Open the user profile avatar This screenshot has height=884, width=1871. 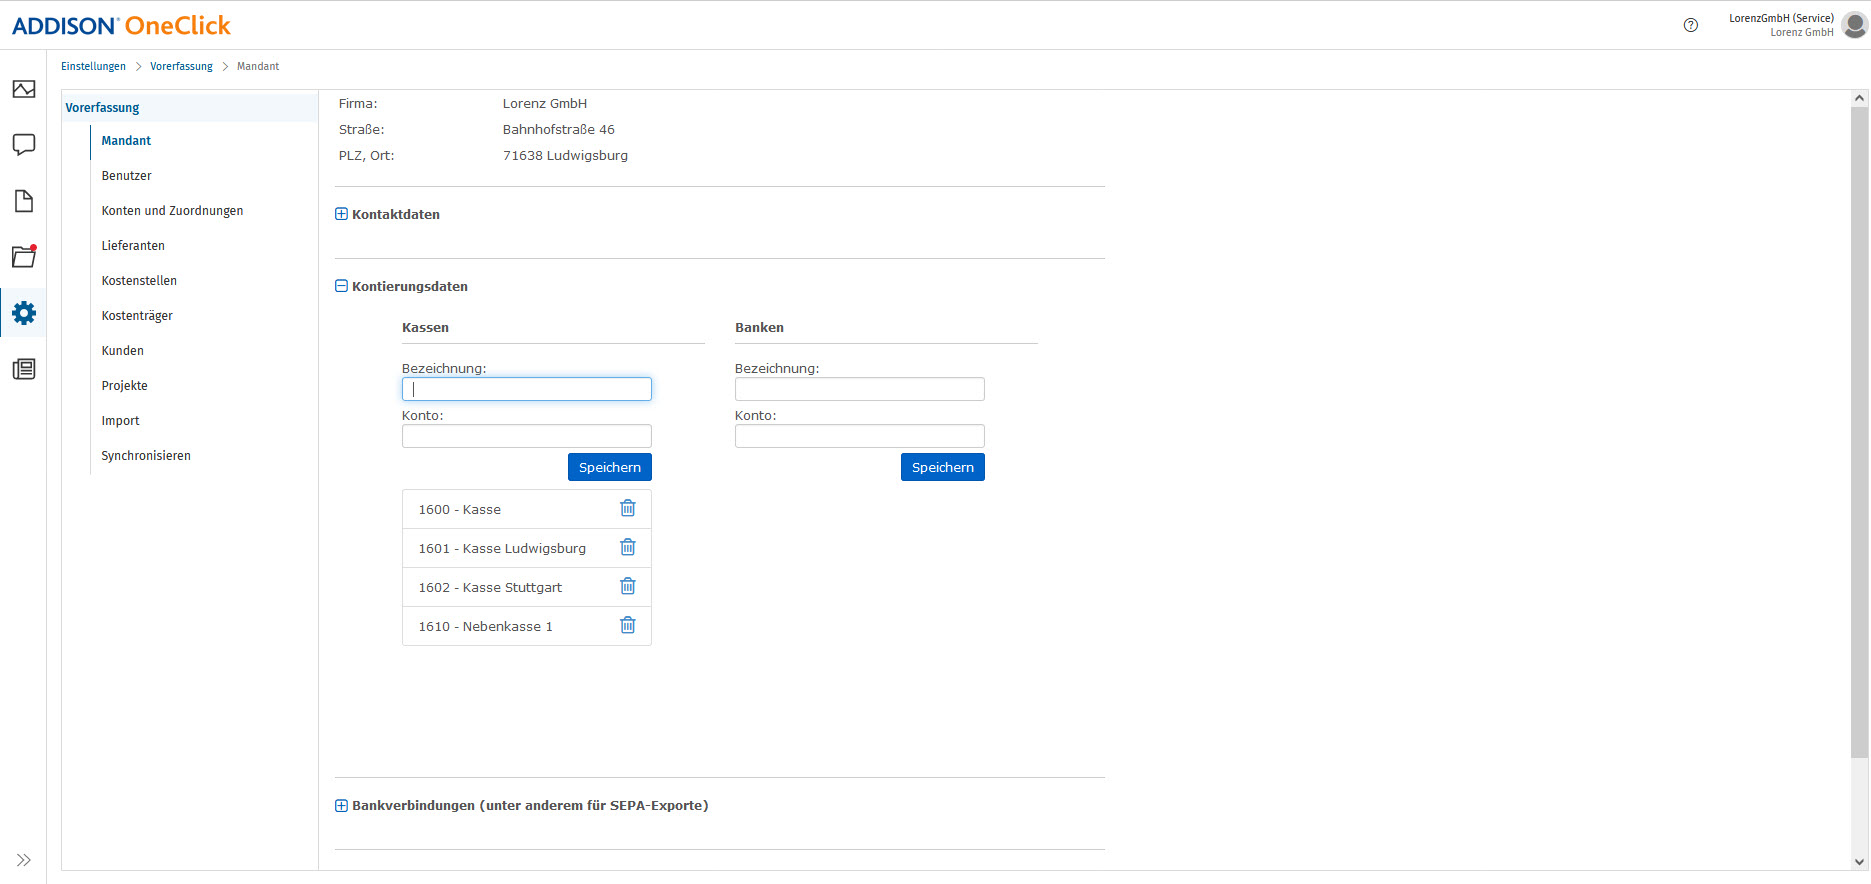point(1855,25)
